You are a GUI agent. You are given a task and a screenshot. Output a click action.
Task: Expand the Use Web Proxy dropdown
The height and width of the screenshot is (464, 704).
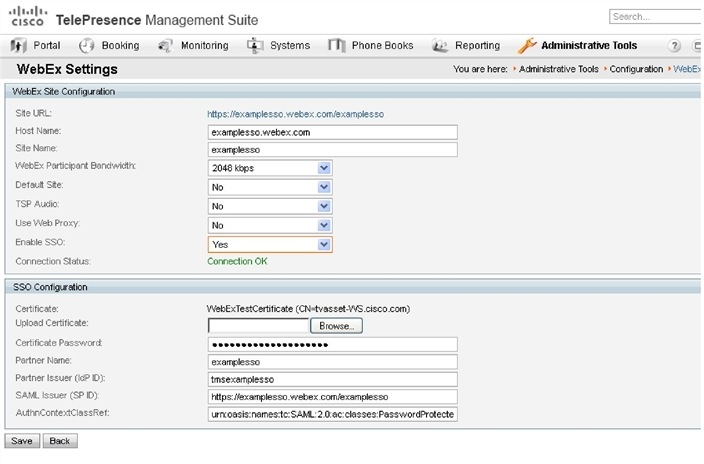(324, 225)
